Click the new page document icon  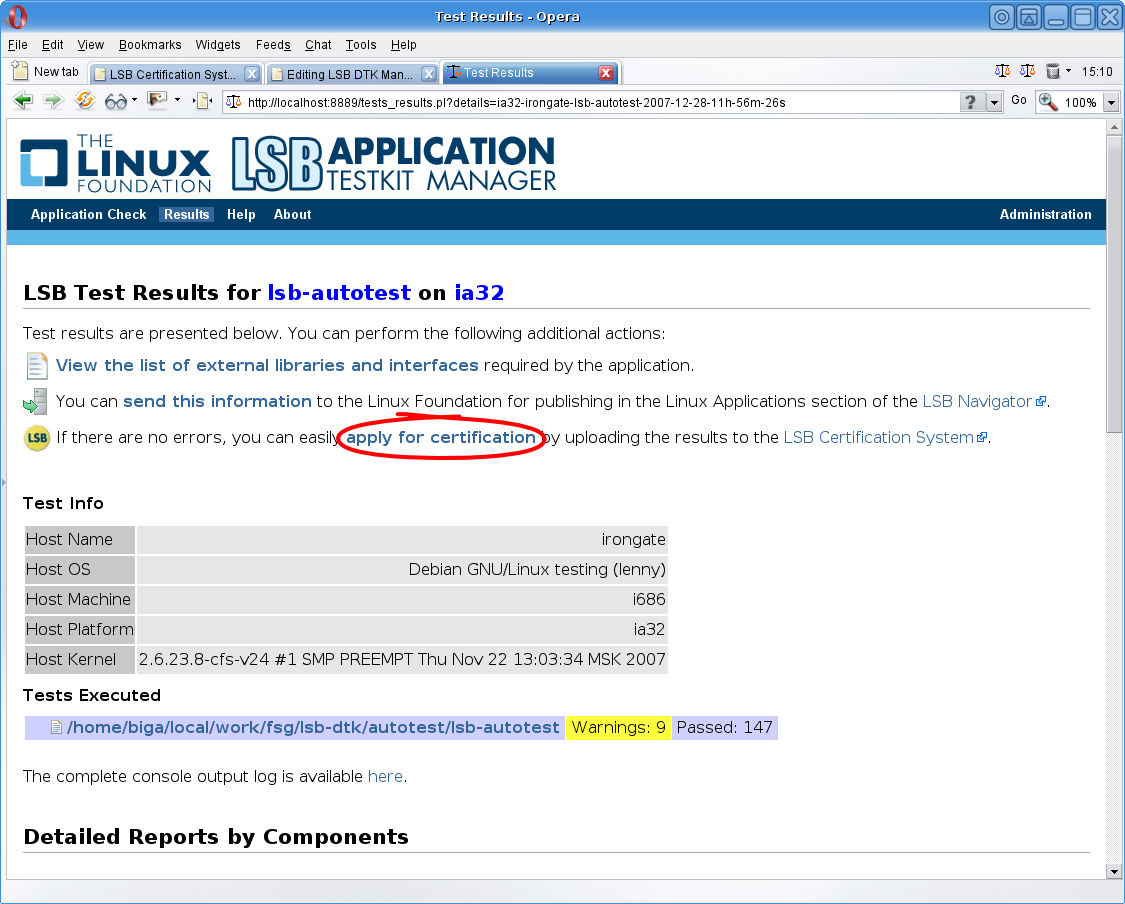click(x=204, y=100)
